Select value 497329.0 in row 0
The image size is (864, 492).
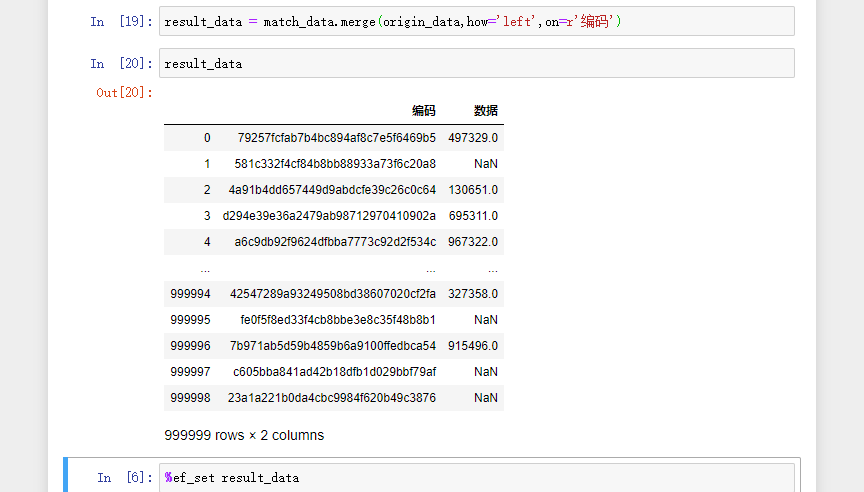[473, 138]
